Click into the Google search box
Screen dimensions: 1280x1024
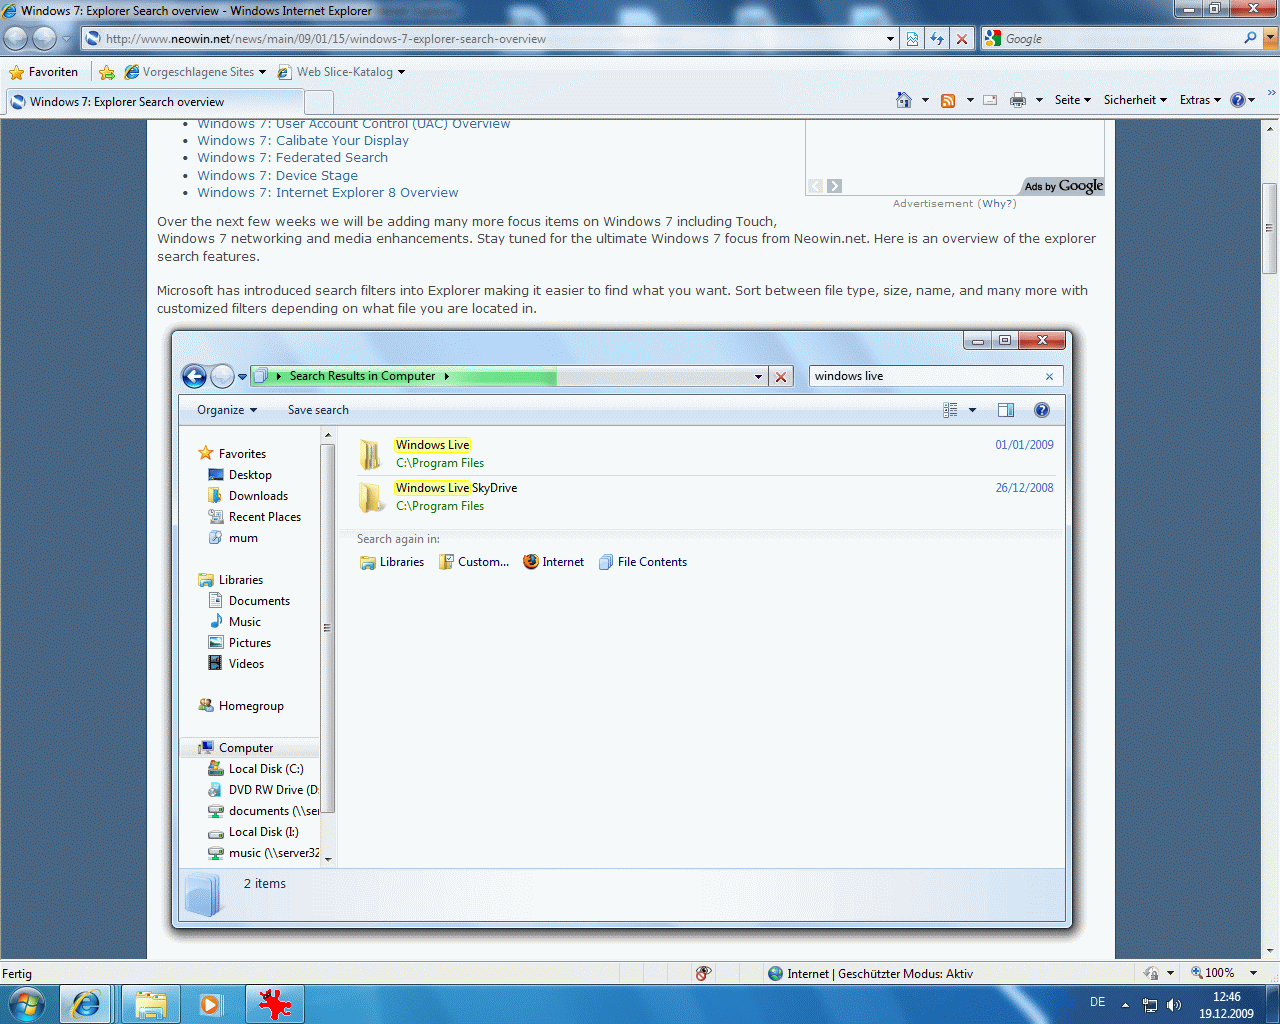coord(1122,39)
